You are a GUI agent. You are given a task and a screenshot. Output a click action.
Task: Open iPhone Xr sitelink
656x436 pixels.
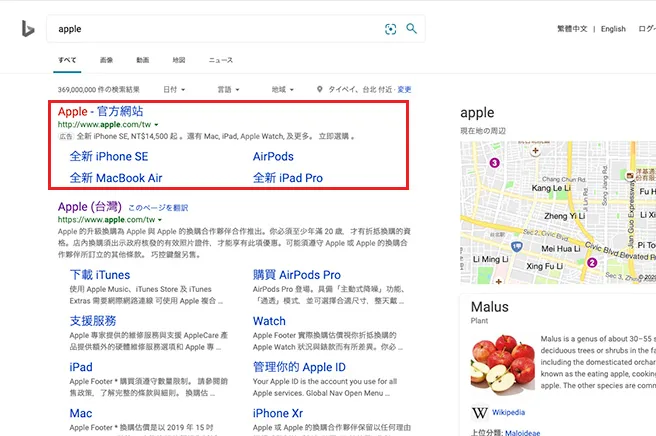coord(278,413)
